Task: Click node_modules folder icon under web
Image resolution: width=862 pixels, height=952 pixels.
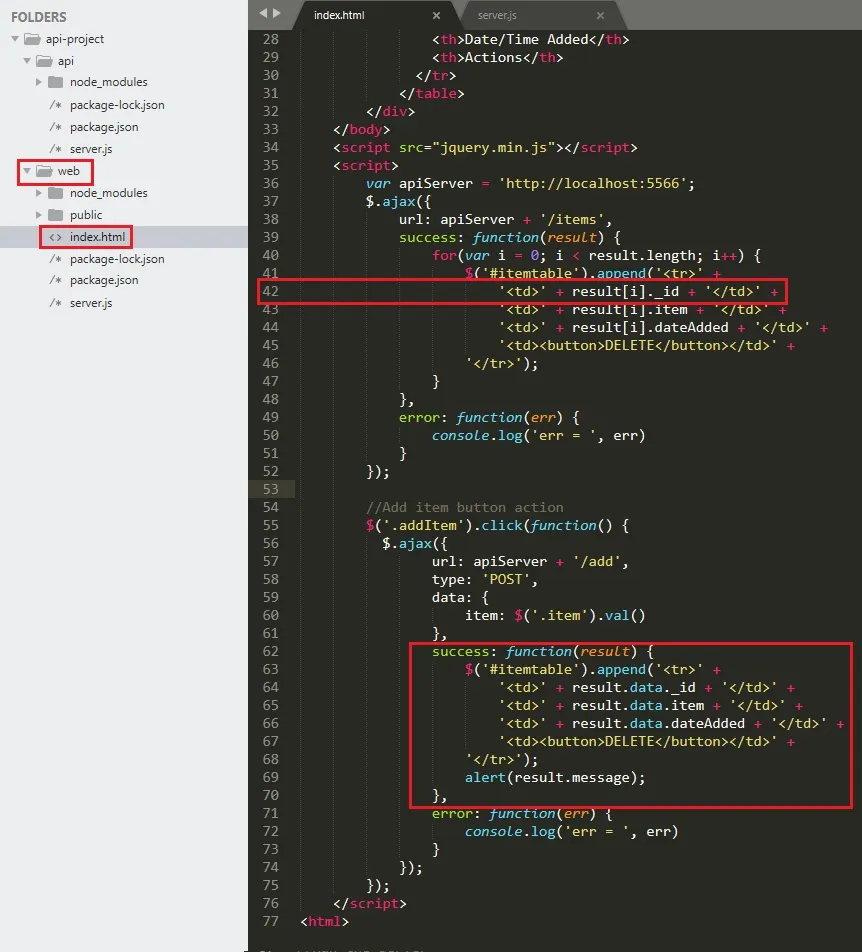Action: tap(56, 193)
